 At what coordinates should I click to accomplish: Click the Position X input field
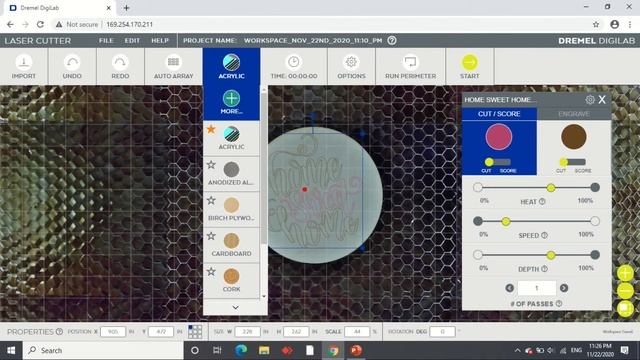[113, 331]
